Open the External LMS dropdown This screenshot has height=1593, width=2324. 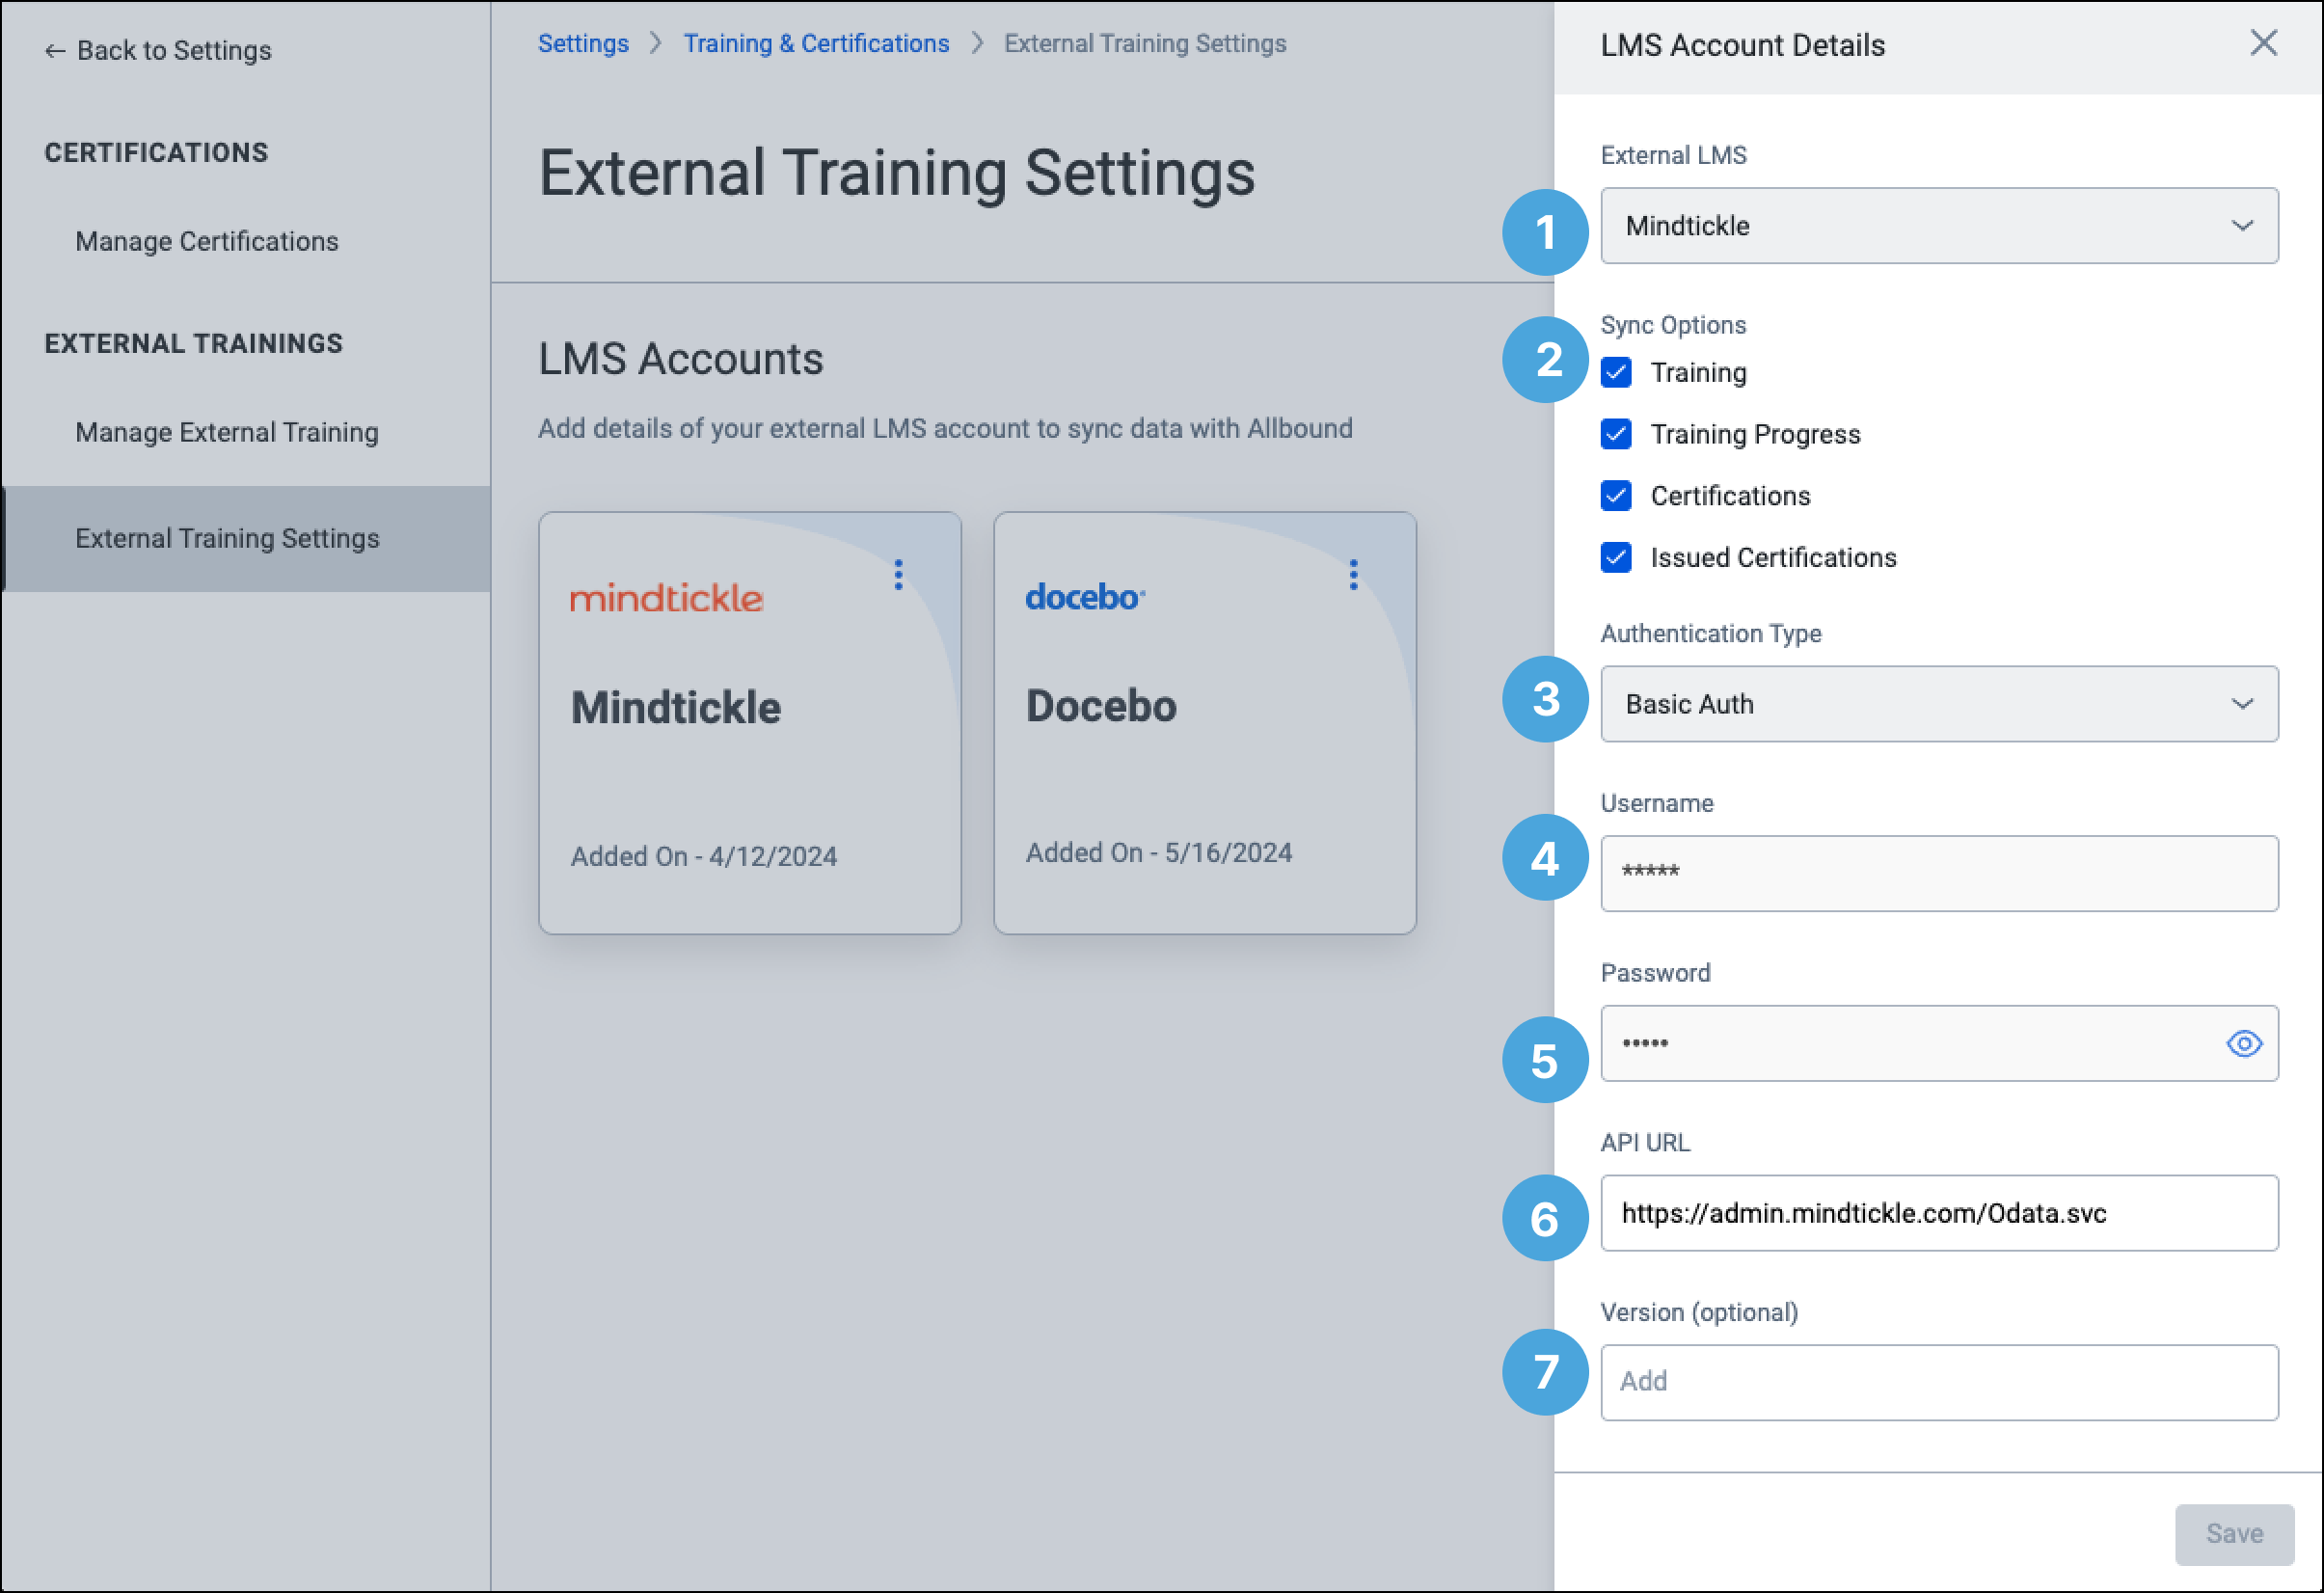point(1939,226)
